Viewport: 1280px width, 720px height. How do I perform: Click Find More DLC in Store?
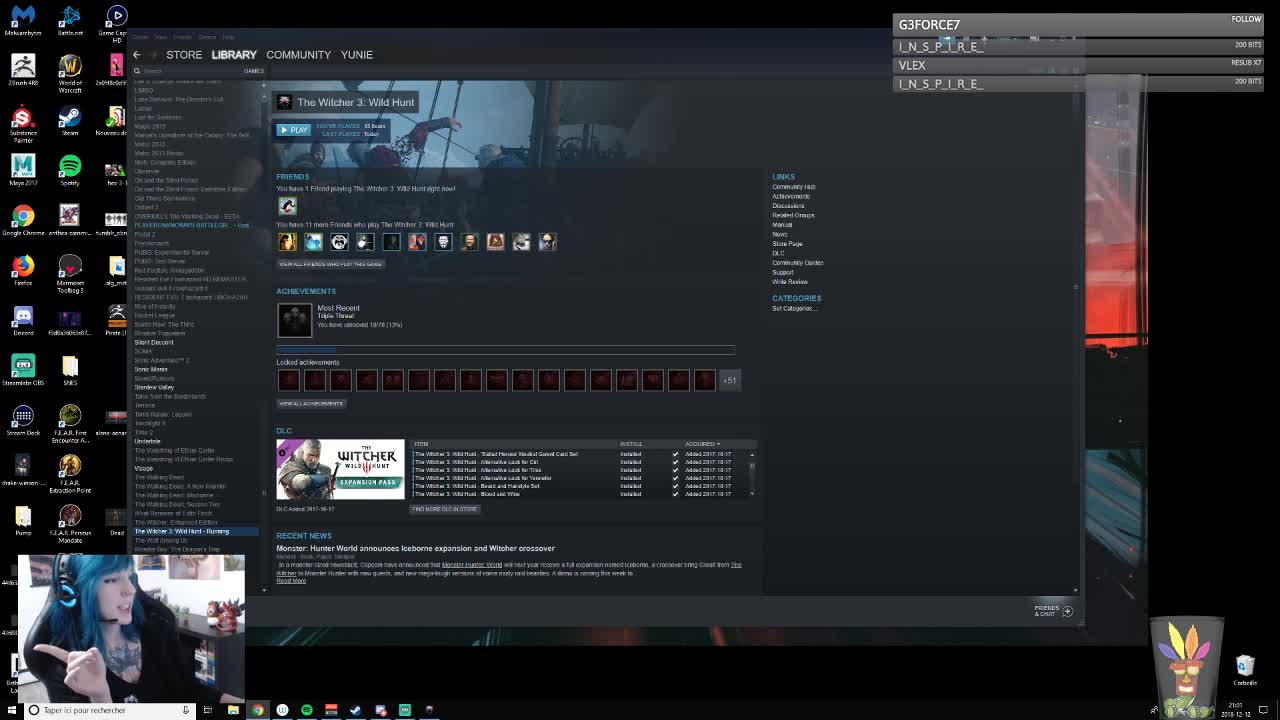(445, 509)
